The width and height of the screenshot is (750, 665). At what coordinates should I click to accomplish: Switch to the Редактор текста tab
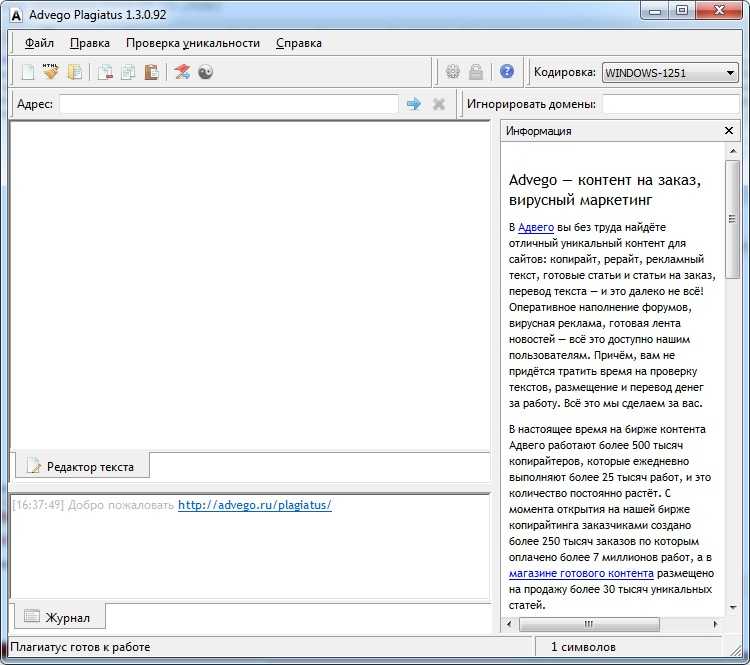[82, 466]
